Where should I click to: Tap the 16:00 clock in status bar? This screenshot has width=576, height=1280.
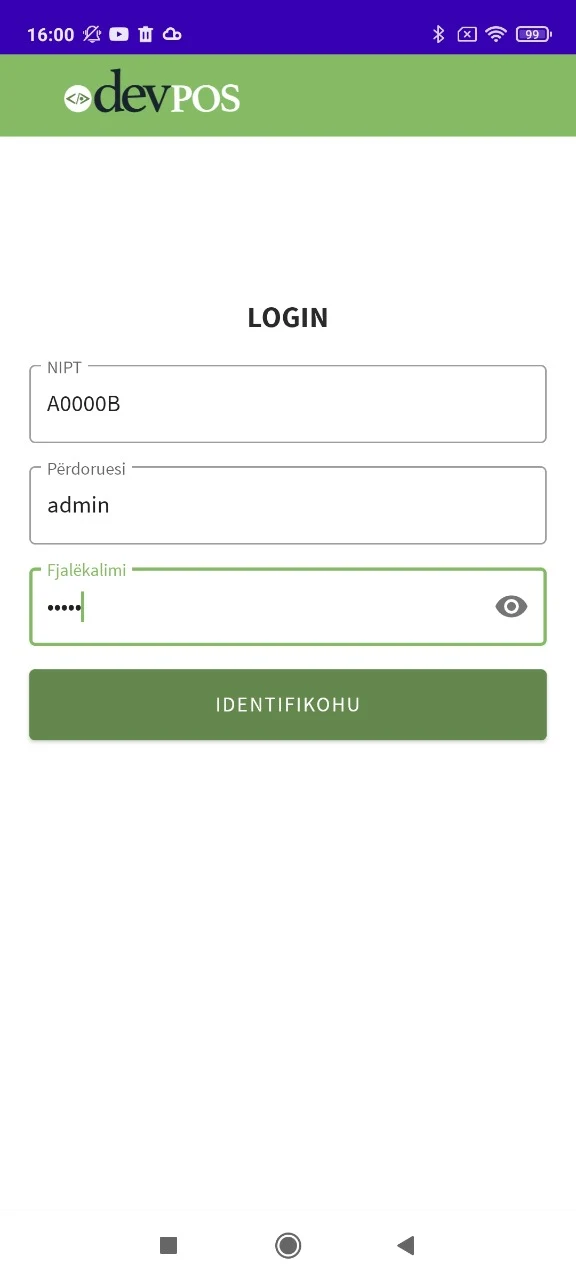coord(50,34)
